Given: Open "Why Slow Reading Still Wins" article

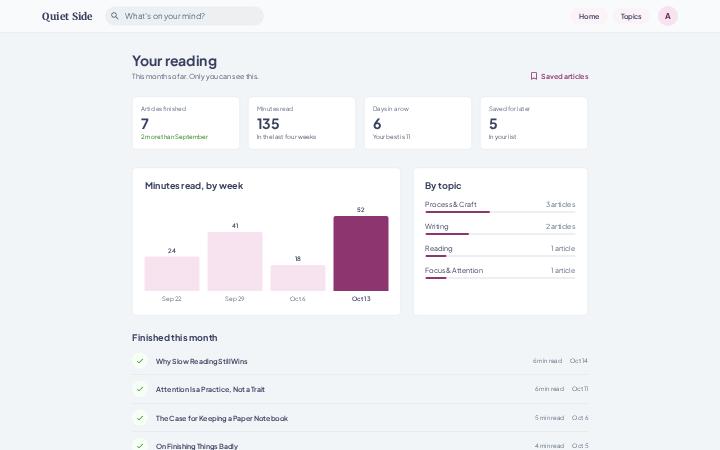Looking at the screenshot, I should tap(202, 361).
